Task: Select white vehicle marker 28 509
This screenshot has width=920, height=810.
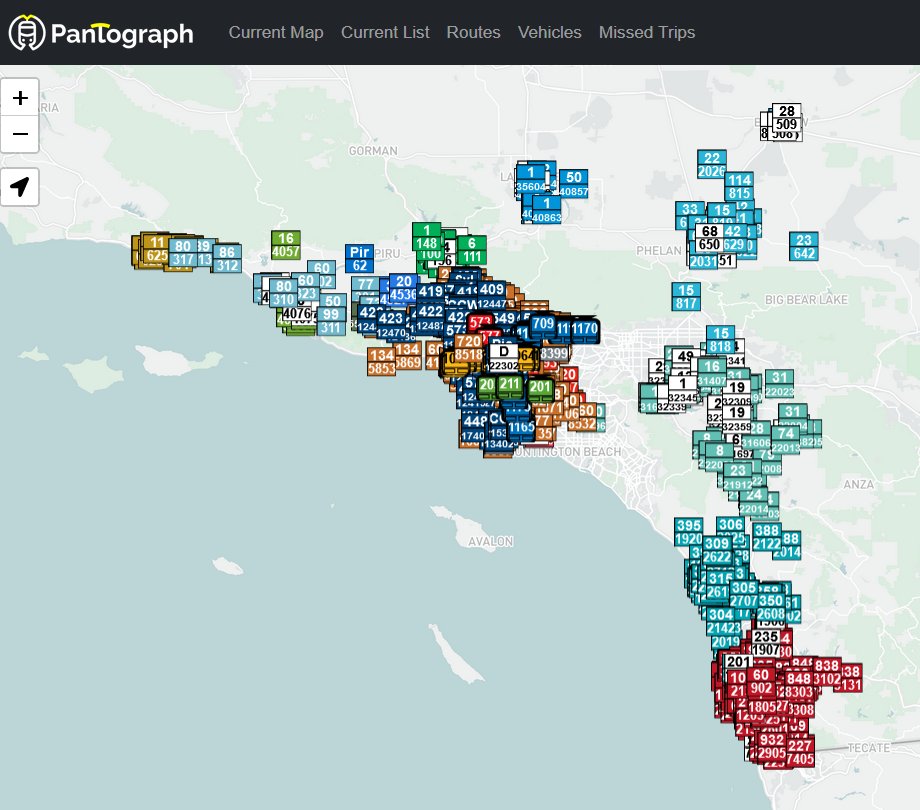Action: (x=786, y=117)
